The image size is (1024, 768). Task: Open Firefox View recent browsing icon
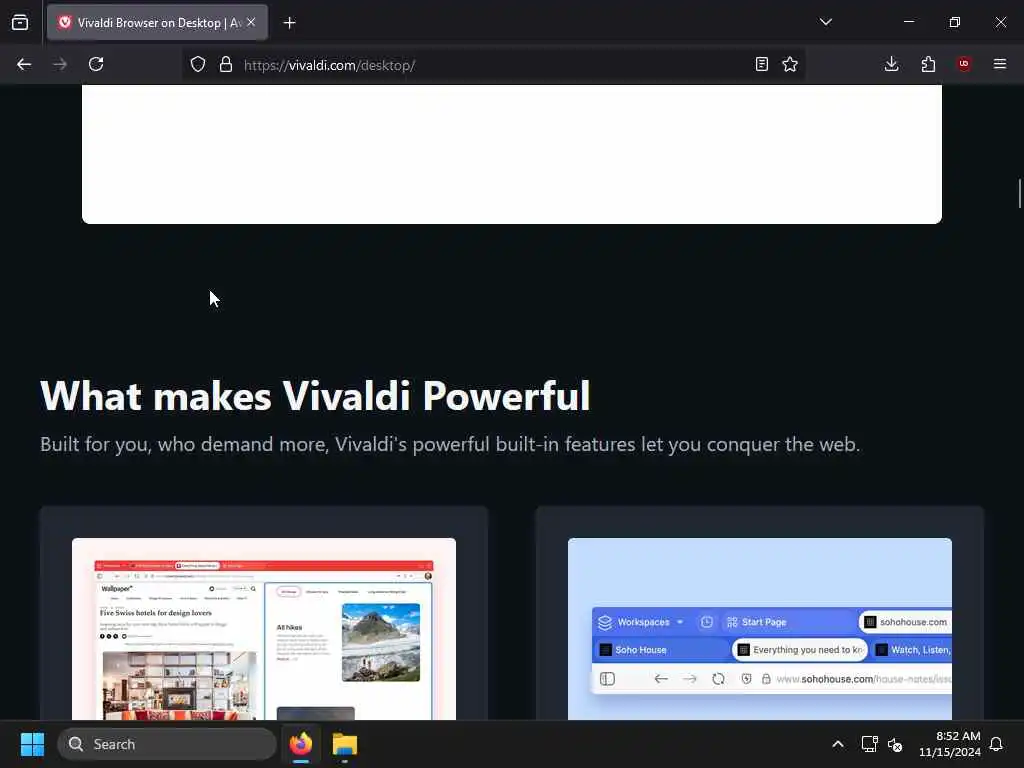[x=20, y=22]
